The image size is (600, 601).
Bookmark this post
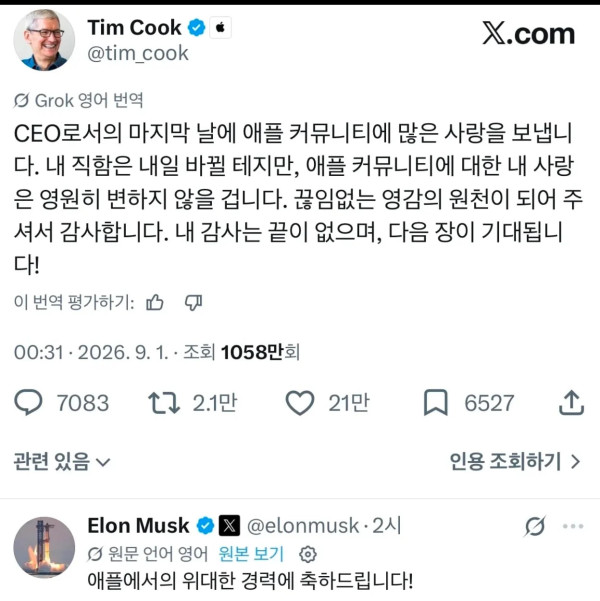point(436,402)
